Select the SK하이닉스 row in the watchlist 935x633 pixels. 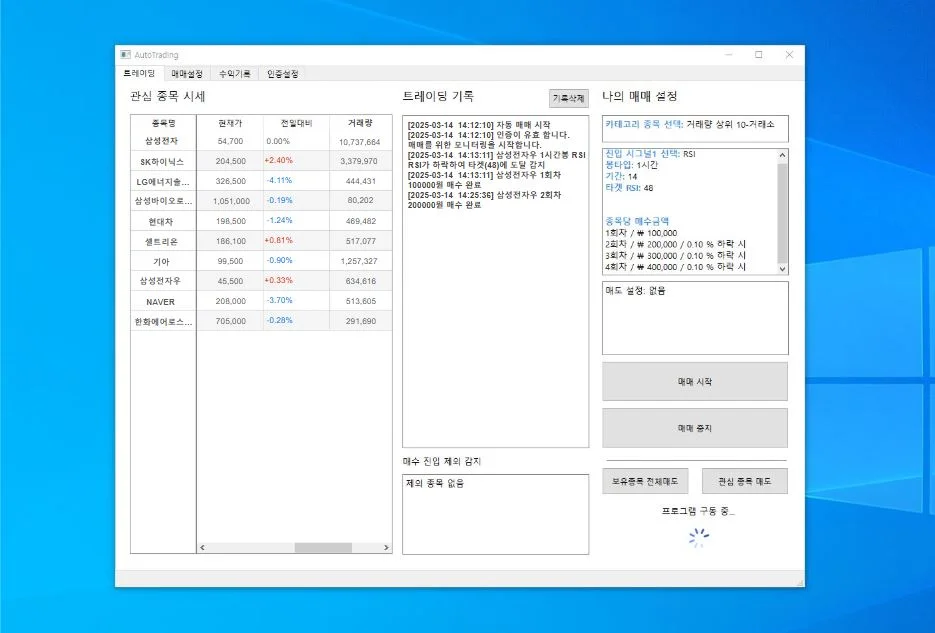(x=163, y=161)
